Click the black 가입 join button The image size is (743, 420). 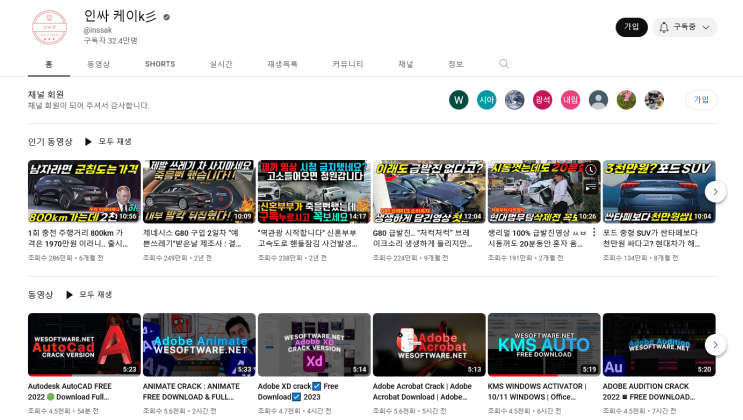click(631, 27)
